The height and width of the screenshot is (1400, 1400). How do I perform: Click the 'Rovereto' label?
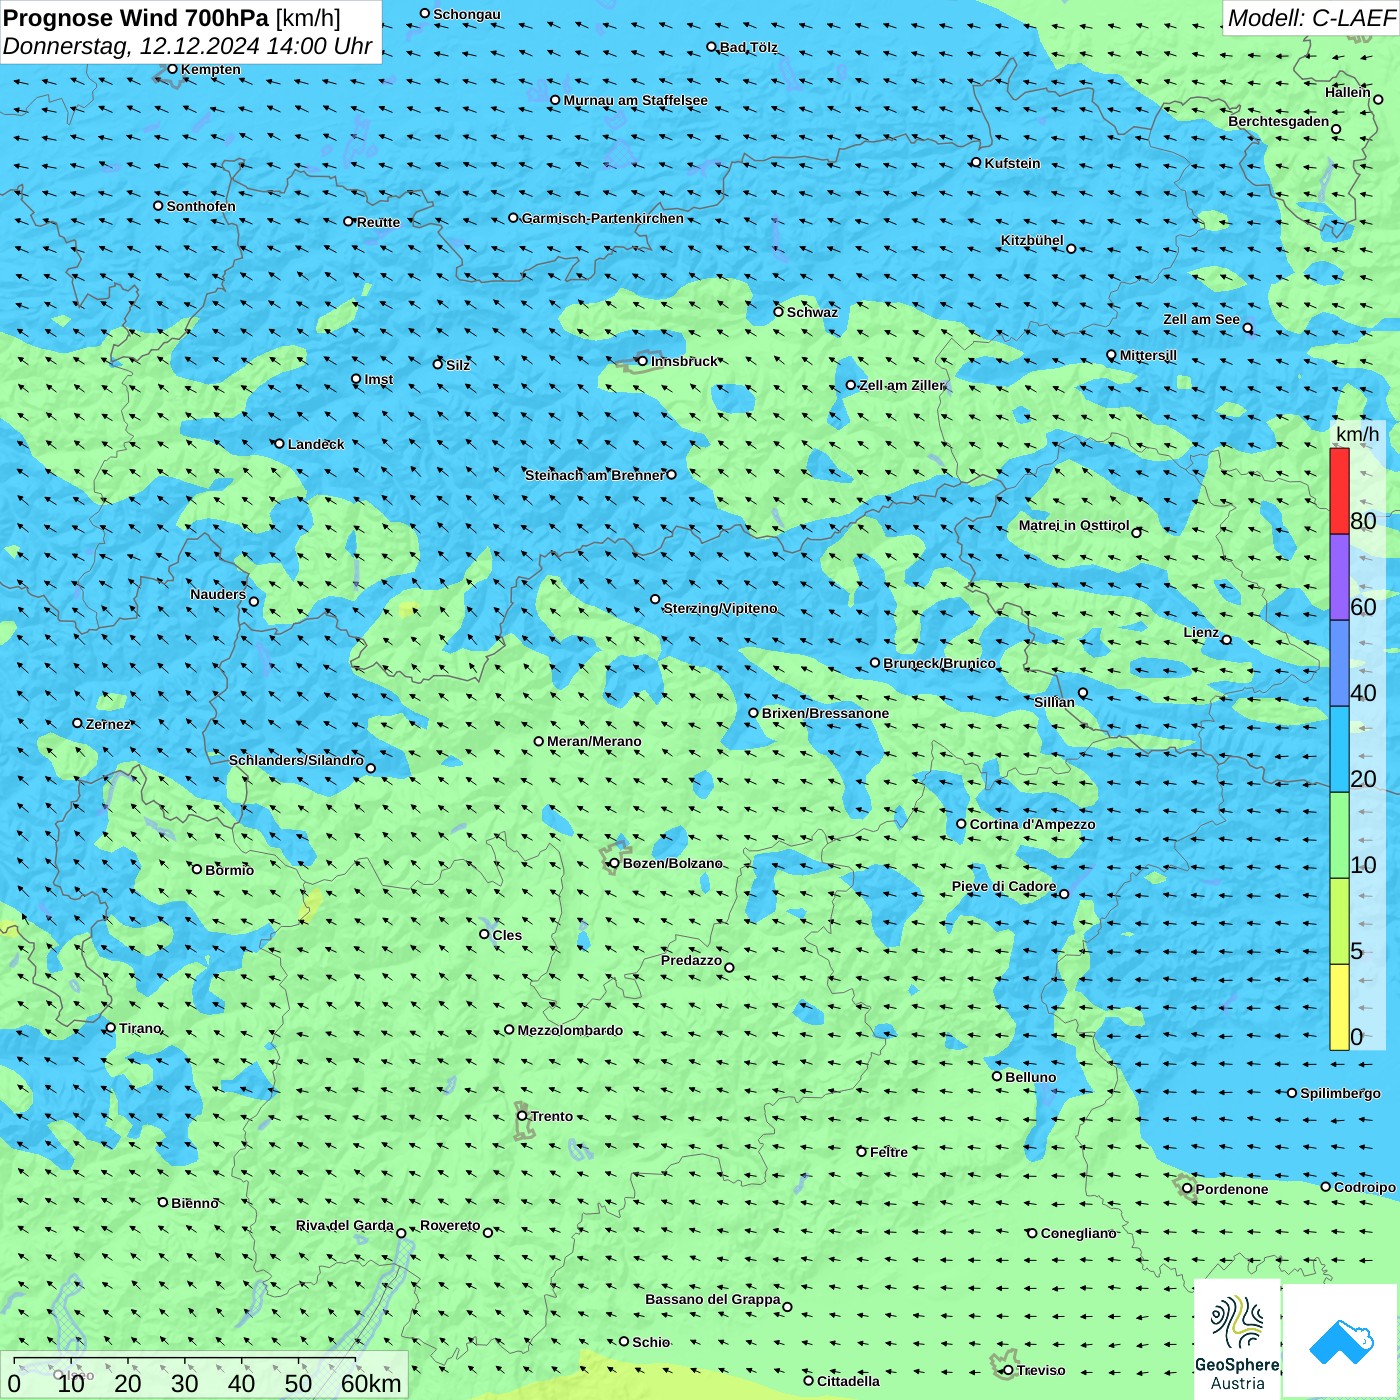450,1225
